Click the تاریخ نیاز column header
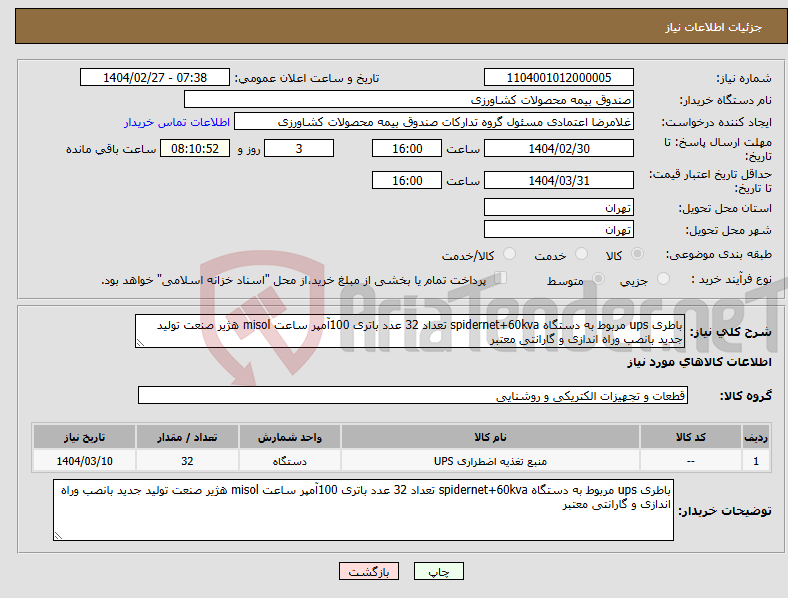This screenshot has width=788, height=598. [84, 437]
